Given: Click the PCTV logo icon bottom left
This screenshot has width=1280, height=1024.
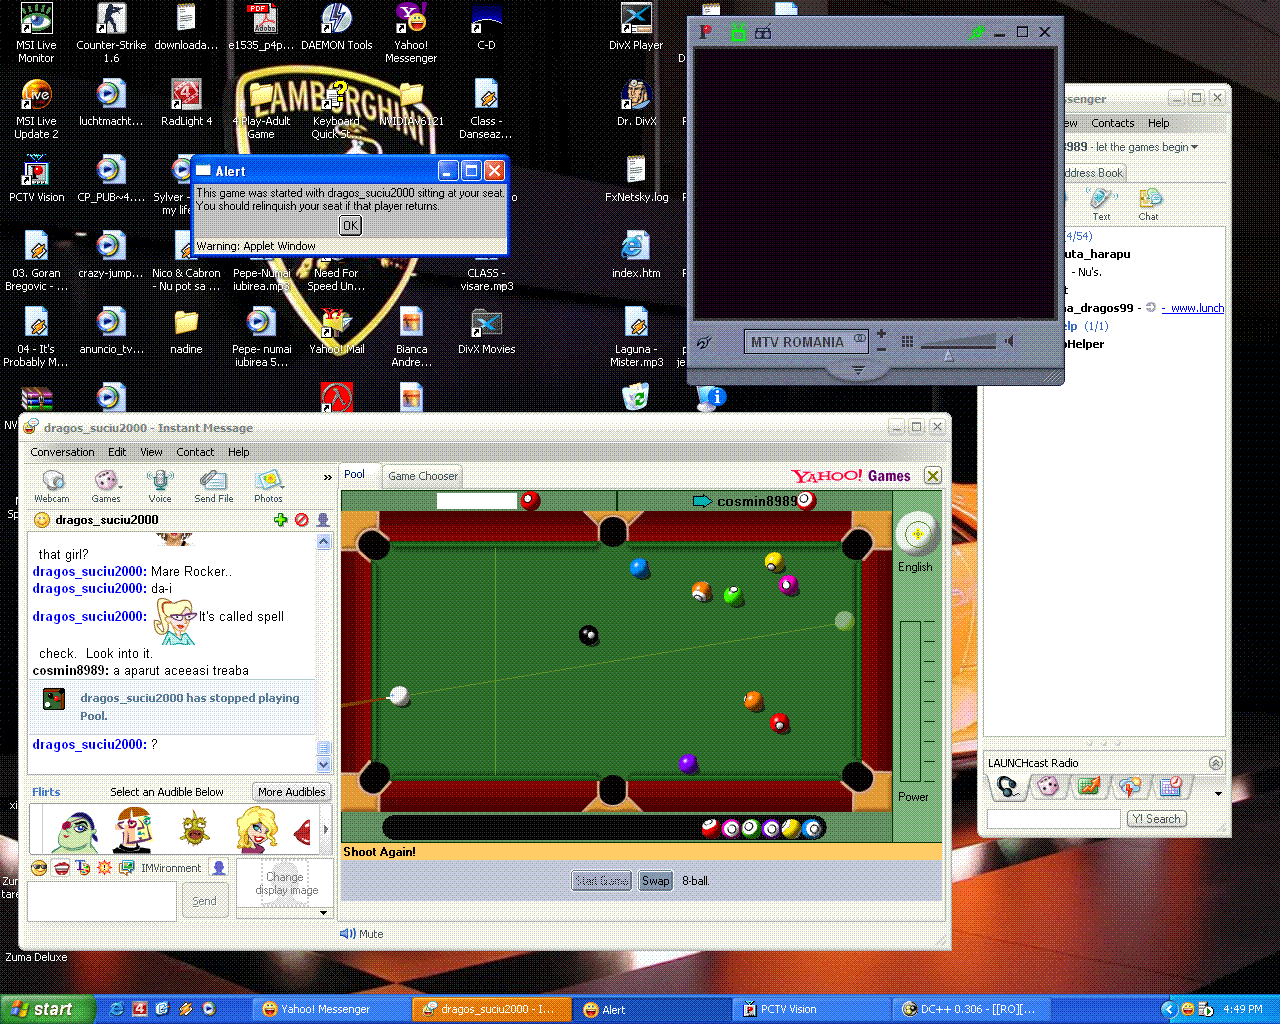Looking at the screenshot, I should [704, 342].
